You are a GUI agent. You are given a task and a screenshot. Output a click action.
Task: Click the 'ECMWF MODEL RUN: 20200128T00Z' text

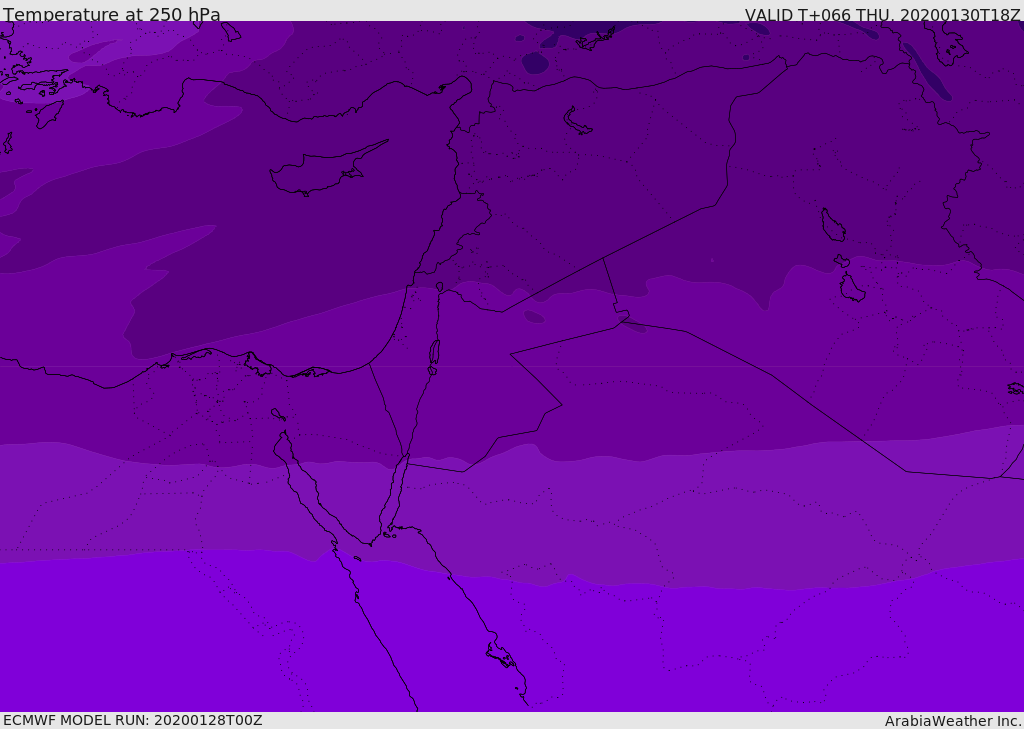[133, 720]
